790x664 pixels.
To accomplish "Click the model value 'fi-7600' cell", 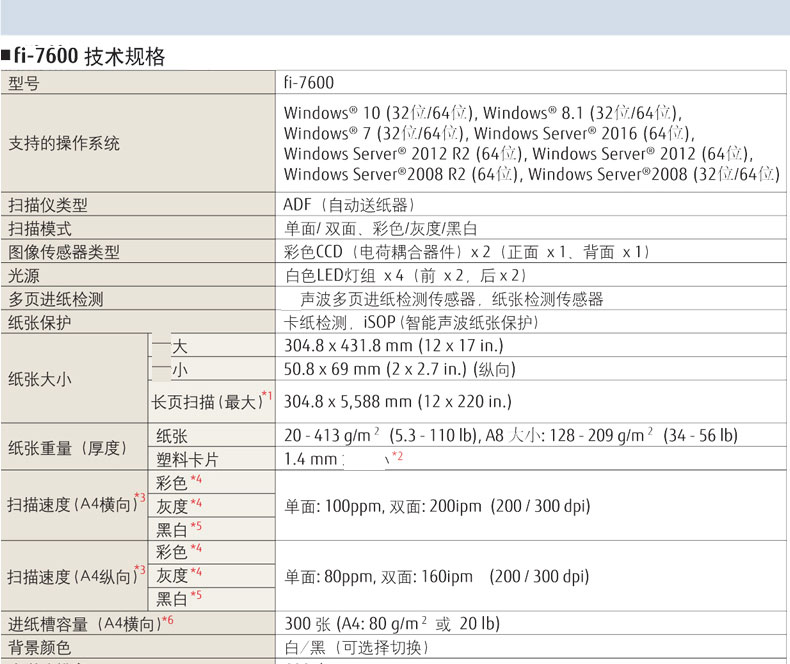I will (309, 83).
